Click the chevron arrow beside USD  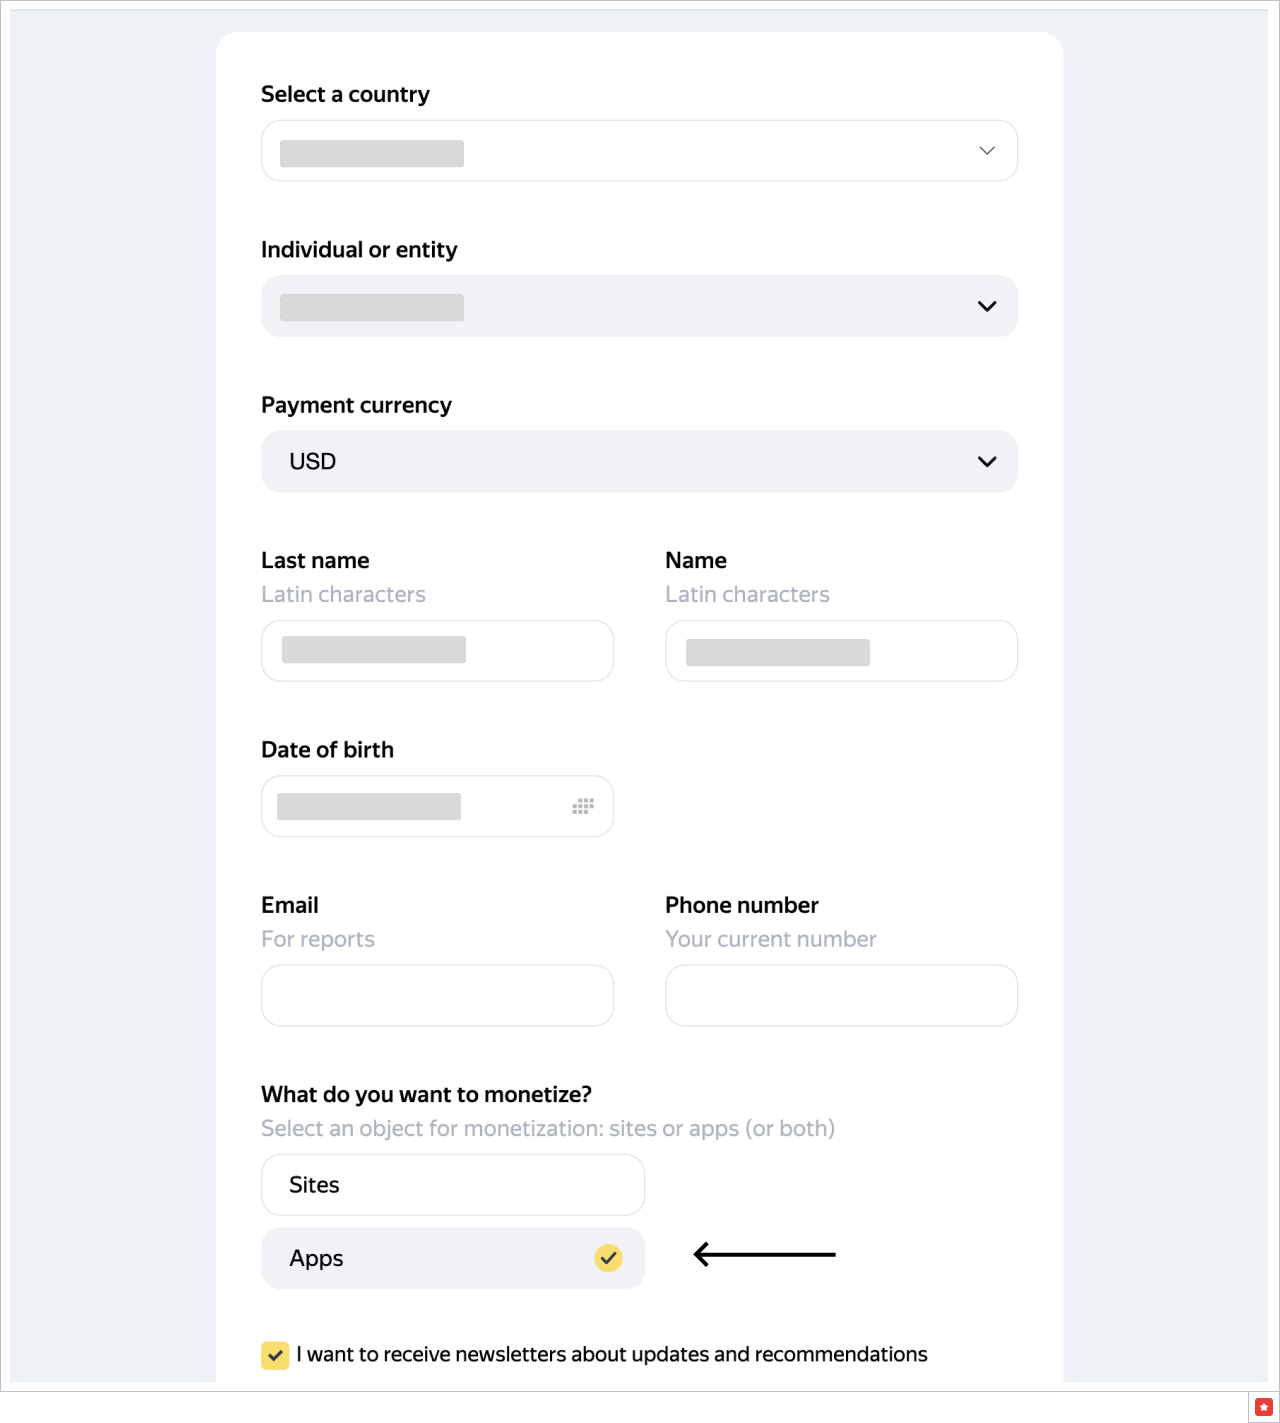pos(987,461)
